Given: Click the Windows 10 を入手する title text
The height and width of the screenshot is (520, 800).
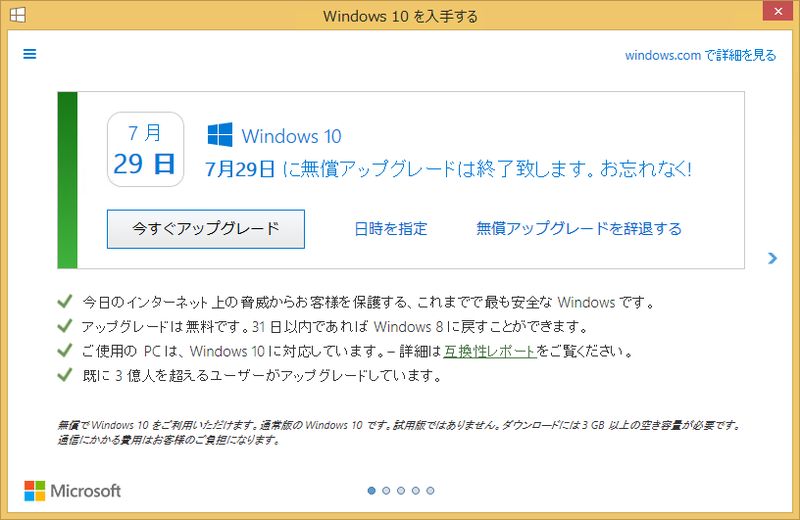Looking at the screenshot, I should point(401,16).
